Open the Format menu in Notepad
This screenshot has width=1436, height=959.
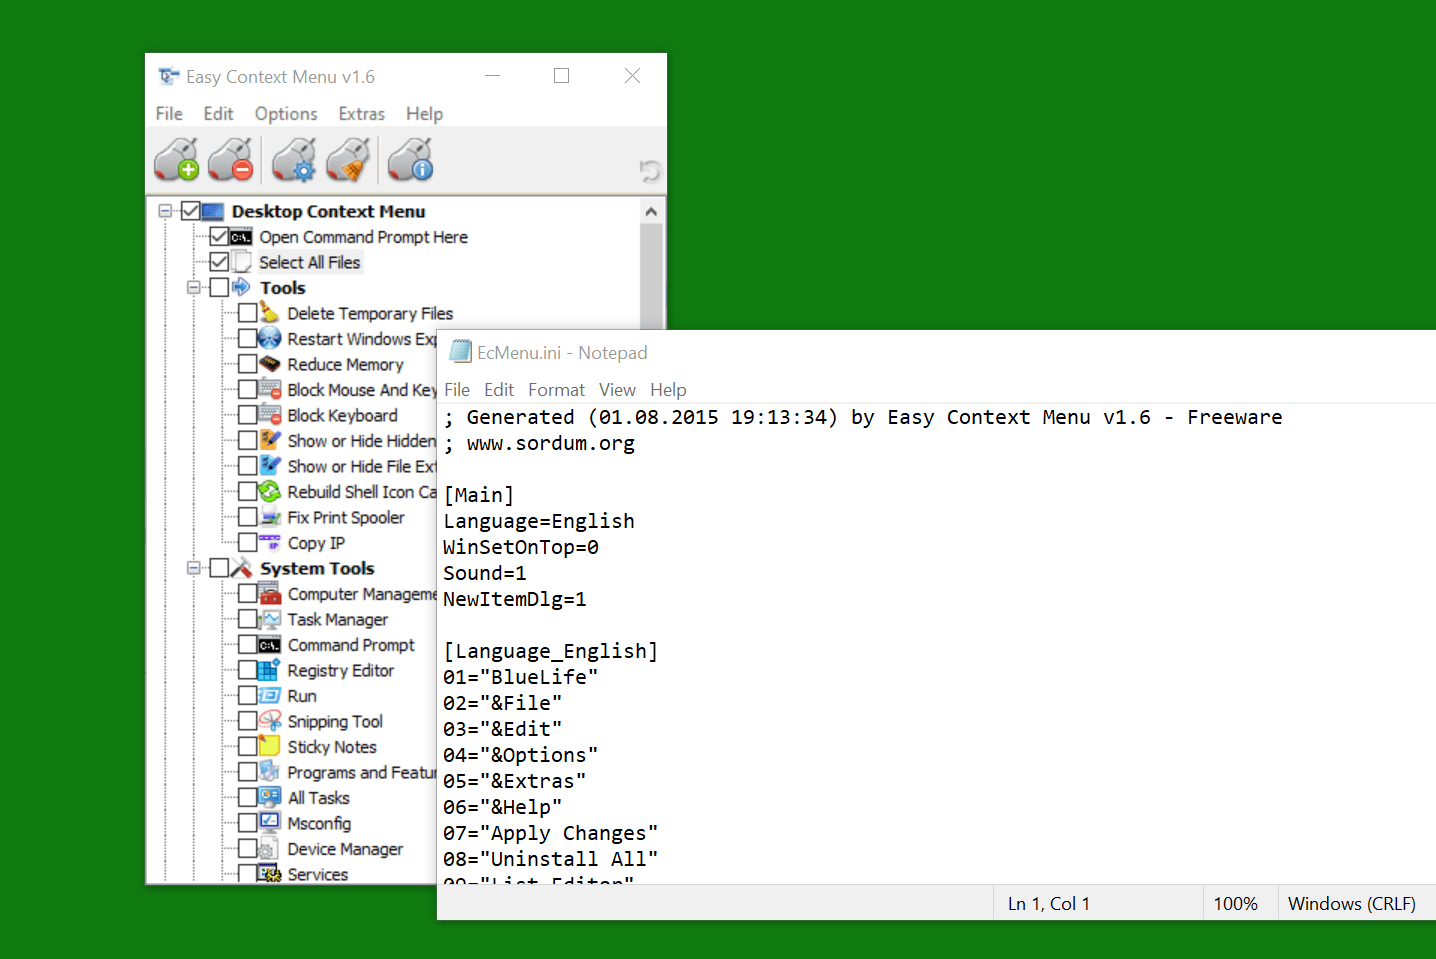tap(556, 390)
